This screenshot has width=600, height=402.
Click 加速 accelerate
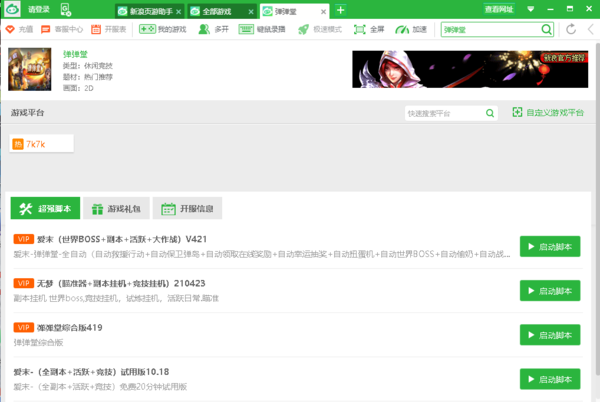[x=411, y=29]
